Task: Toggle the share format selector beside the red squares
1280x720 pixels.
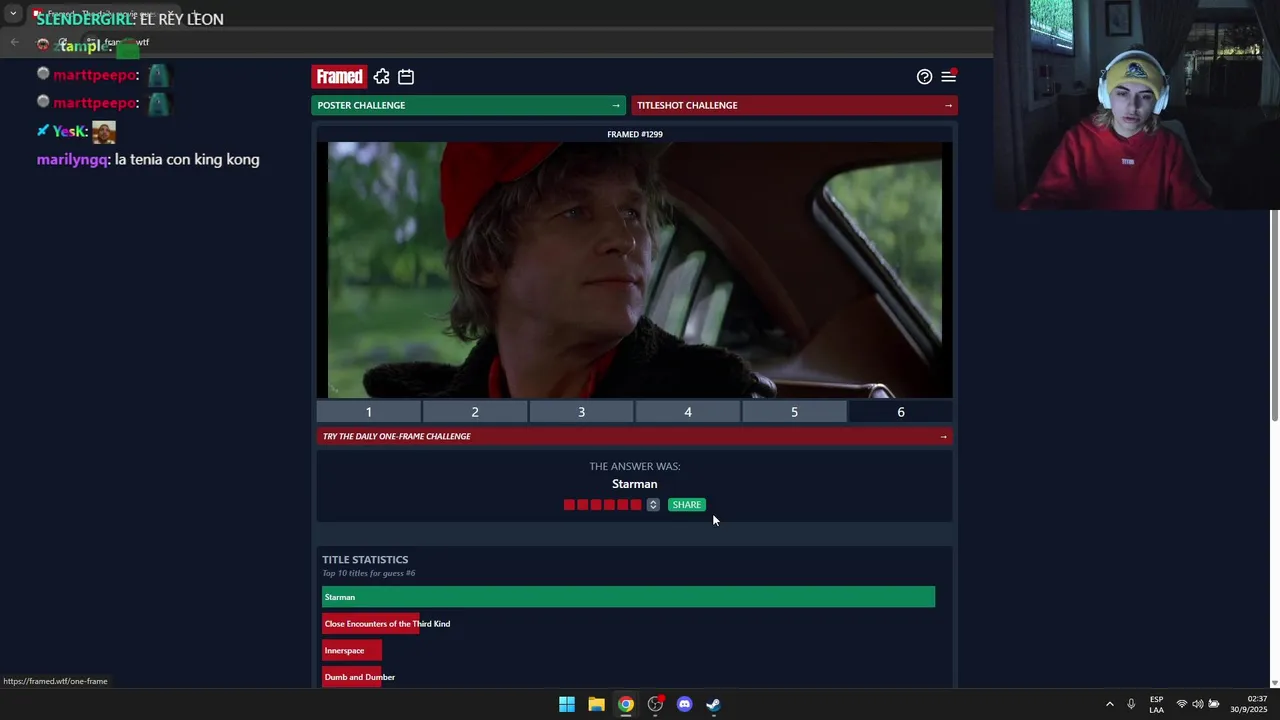Action: tap(653, 505)
